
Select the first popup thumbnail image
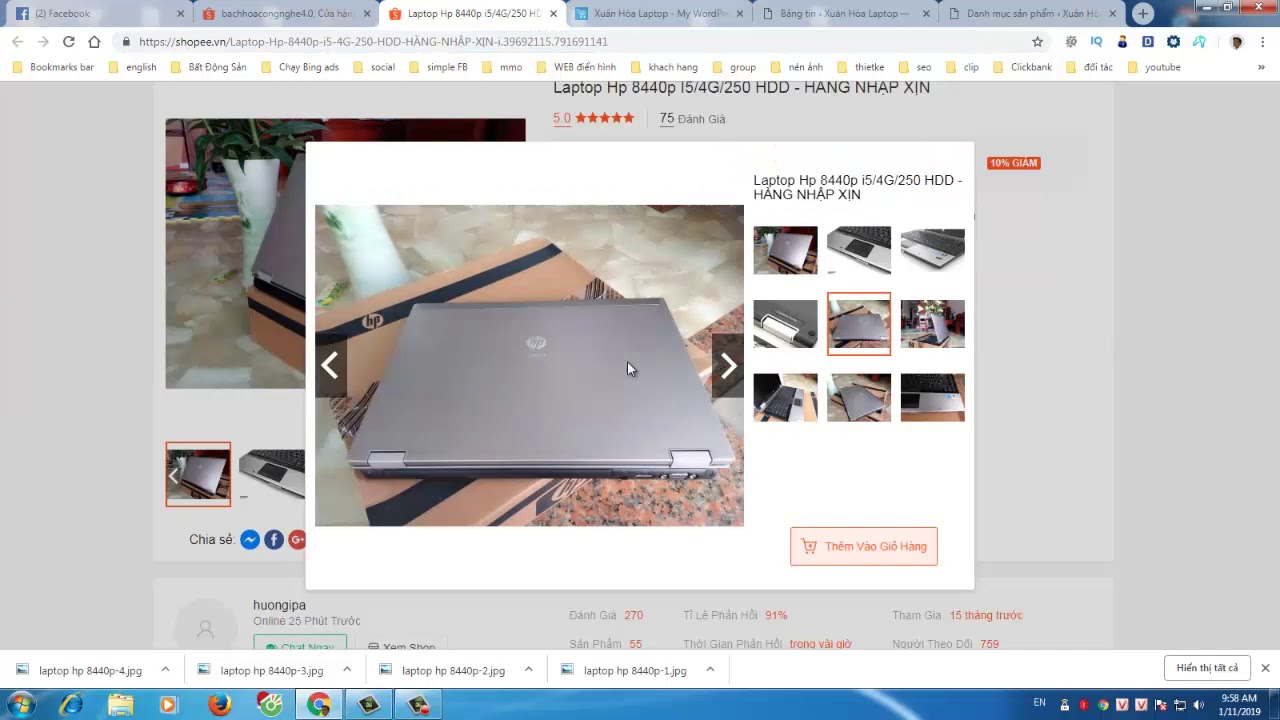(785, 250)
